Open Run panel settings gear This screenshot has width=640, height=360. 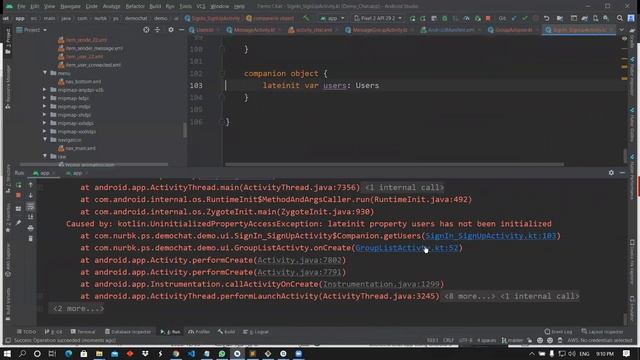click(611, 173)
